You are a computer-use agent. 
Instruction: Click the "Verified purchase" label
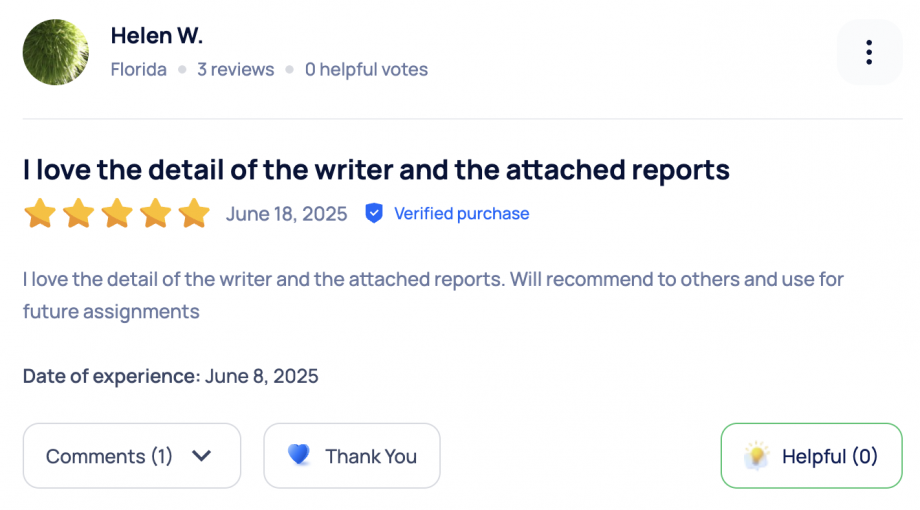click(461, 213)
